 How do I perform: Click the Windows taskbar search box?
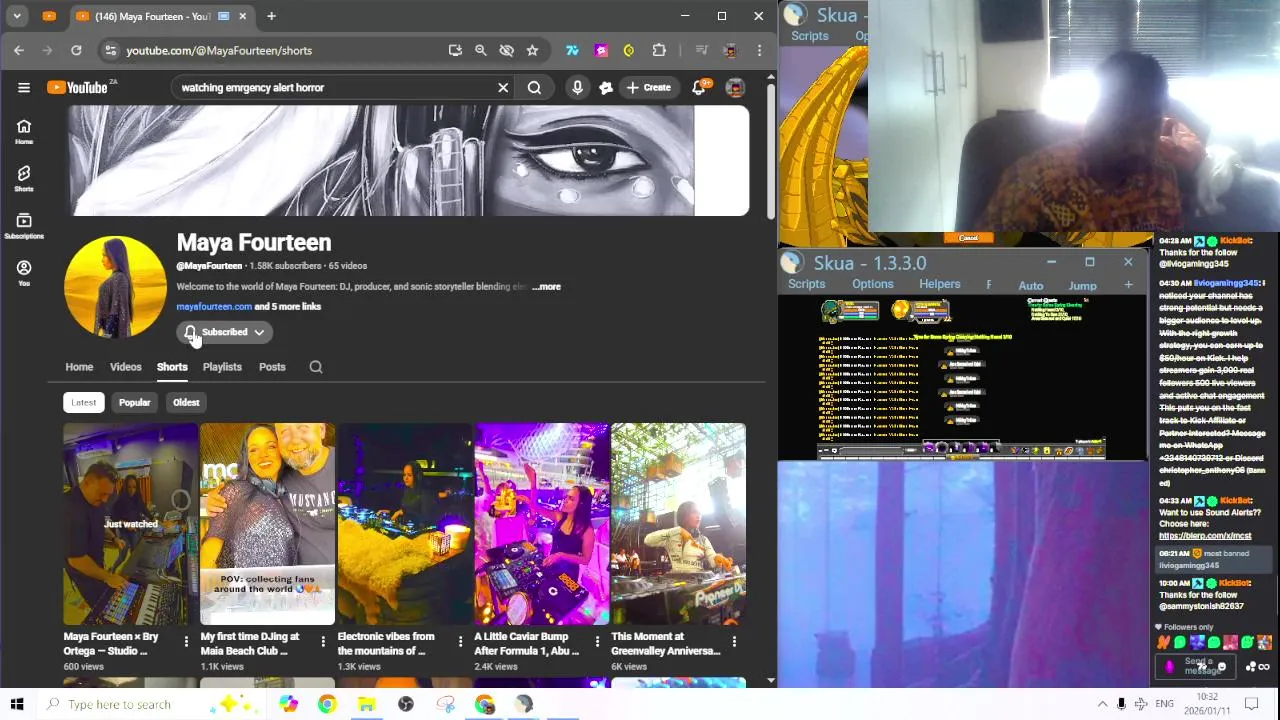pyautogui.click(x=152, y=704)
